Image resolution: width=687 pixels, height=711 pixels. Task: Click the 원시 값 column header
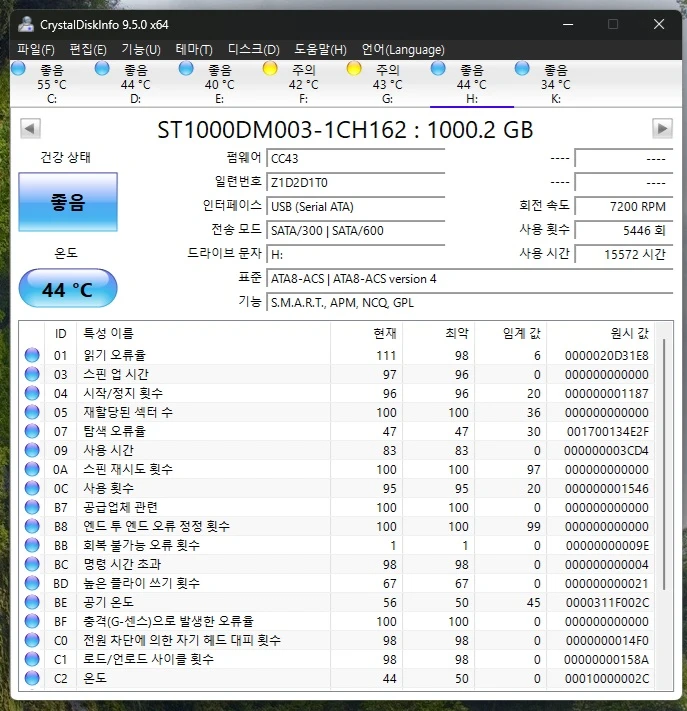pos(601,333)
